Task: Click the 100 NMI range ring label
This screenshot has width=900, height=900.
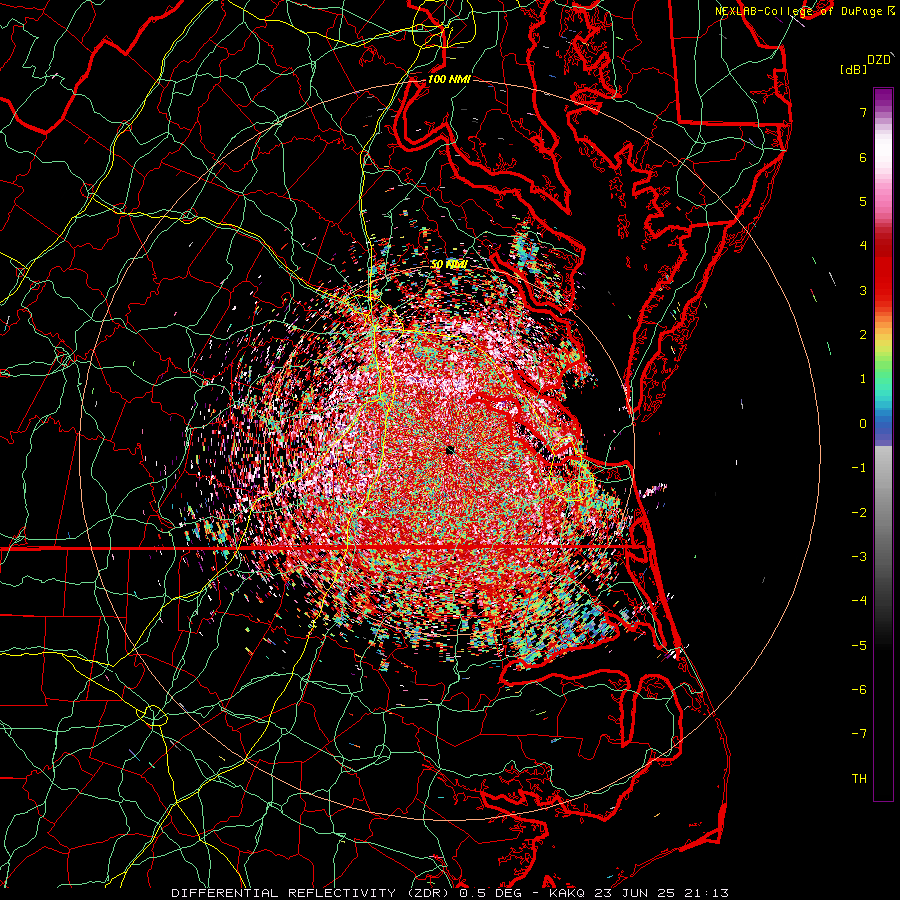Action: [449, 79]
